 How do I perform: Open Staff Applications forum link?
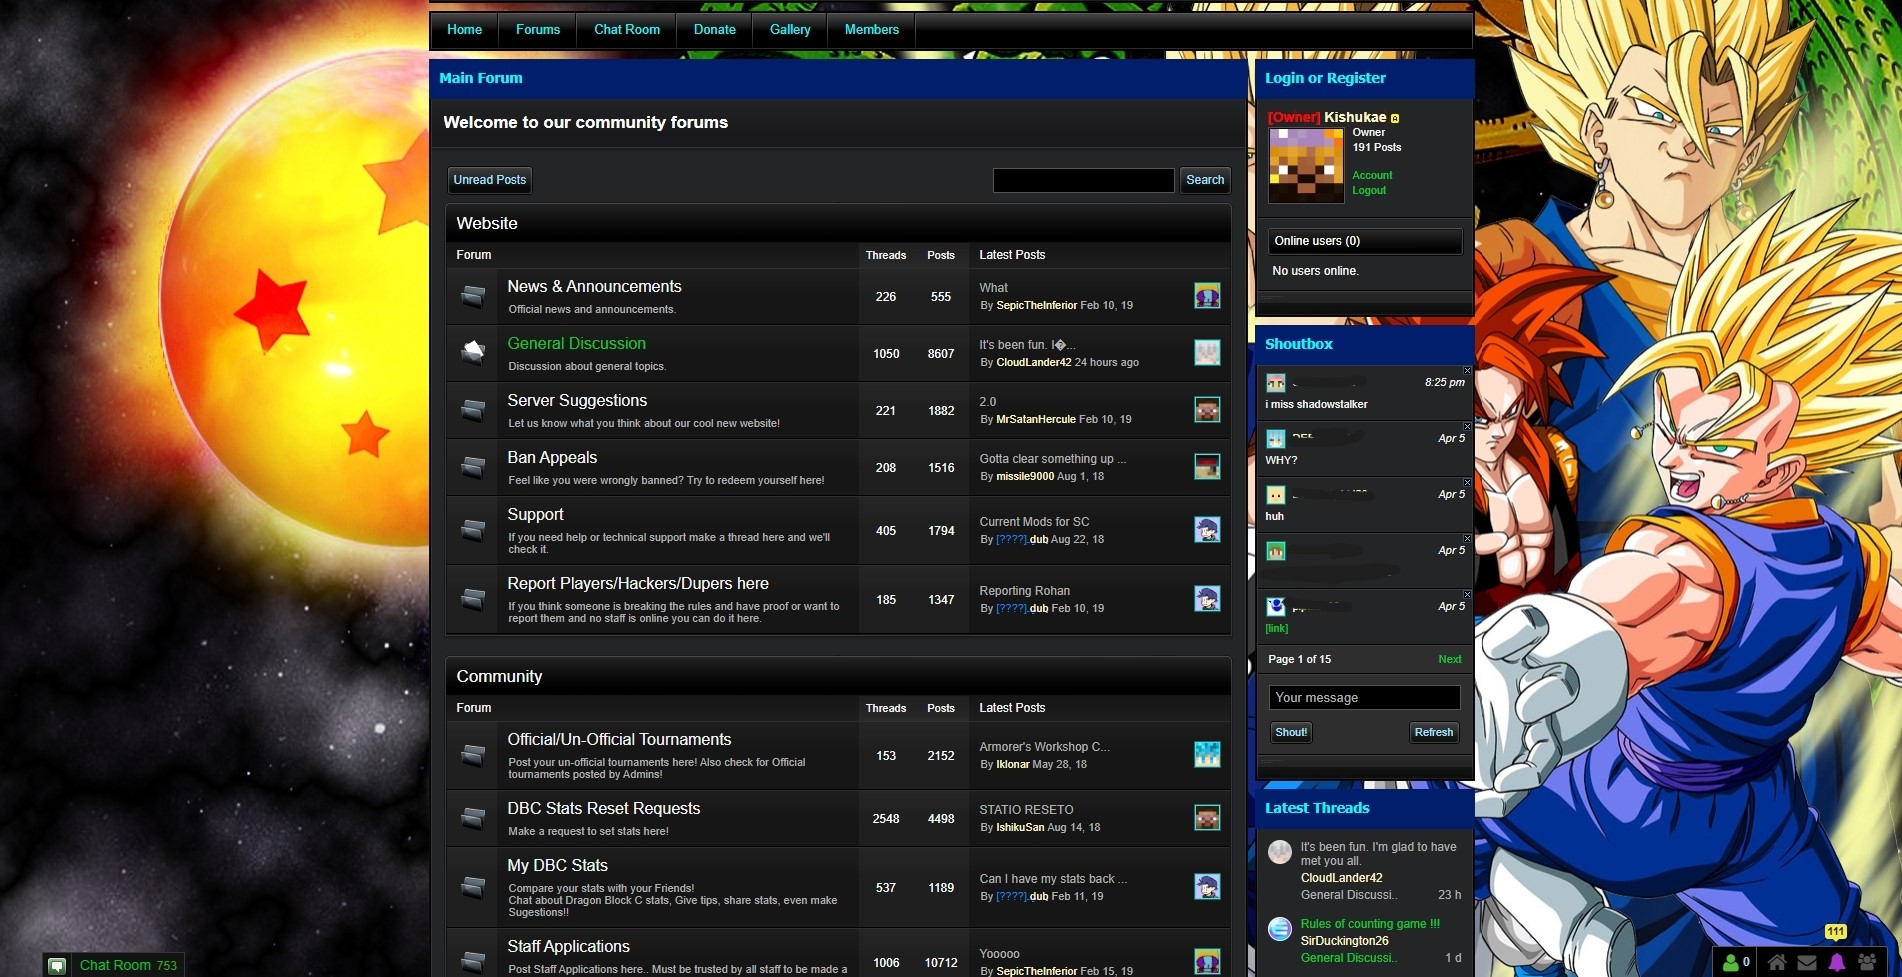tap(568, 946)
